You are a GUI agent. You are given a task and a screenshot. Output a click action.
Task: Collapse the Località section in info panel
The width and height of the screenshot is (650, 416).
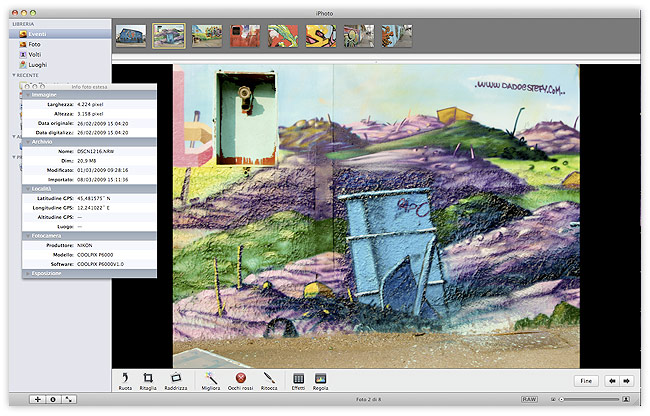28,189
